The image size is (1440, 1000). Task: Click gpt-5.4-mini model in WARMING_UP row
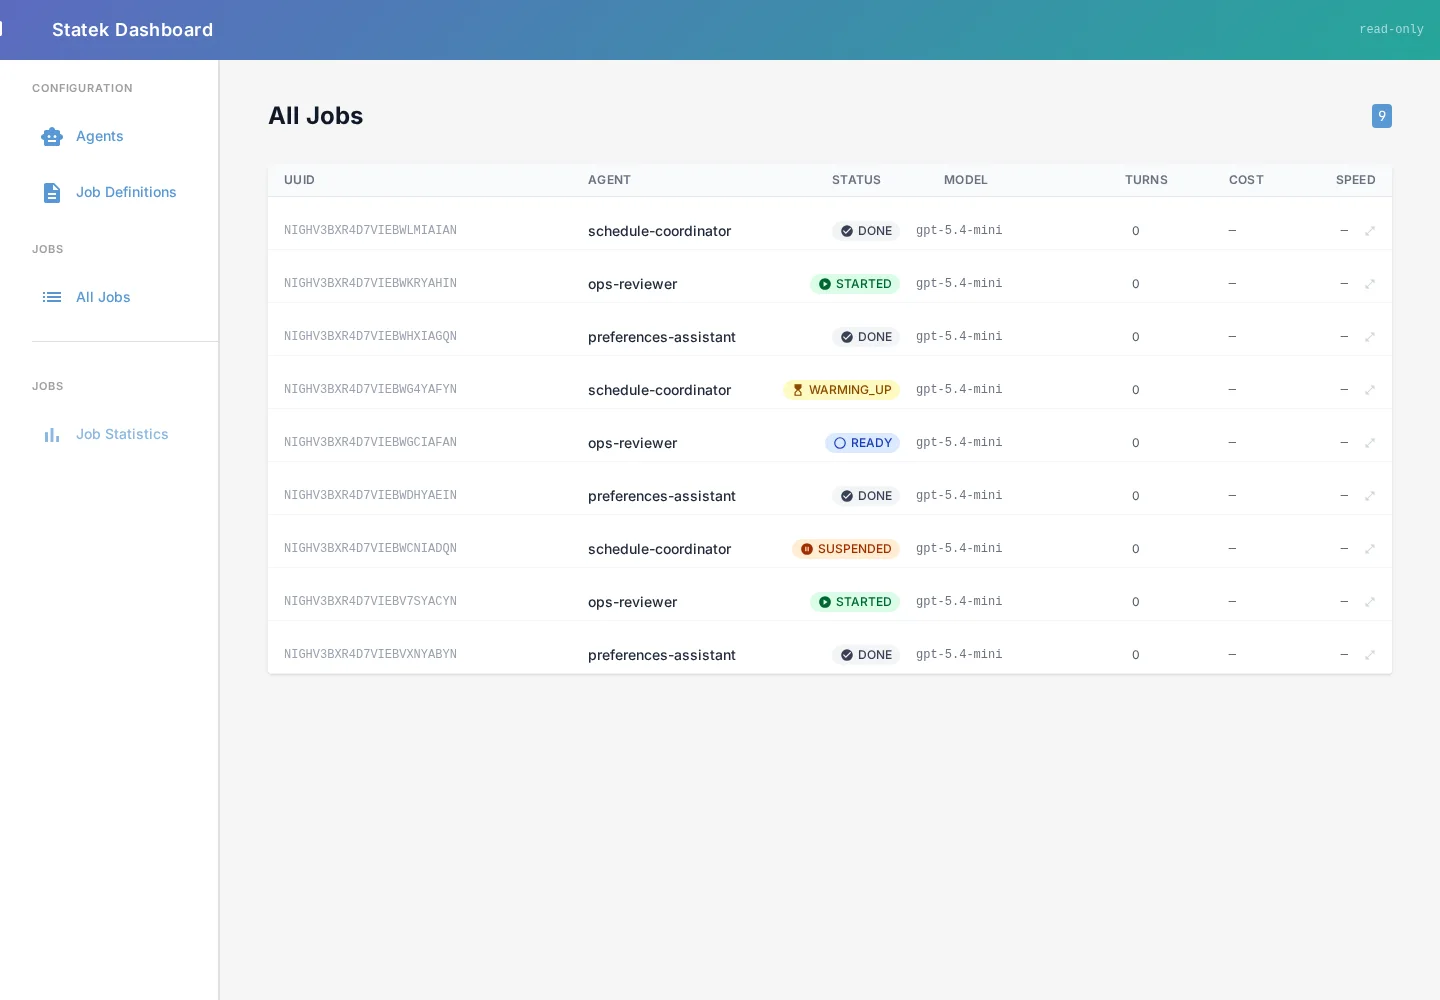click(959, 389)
